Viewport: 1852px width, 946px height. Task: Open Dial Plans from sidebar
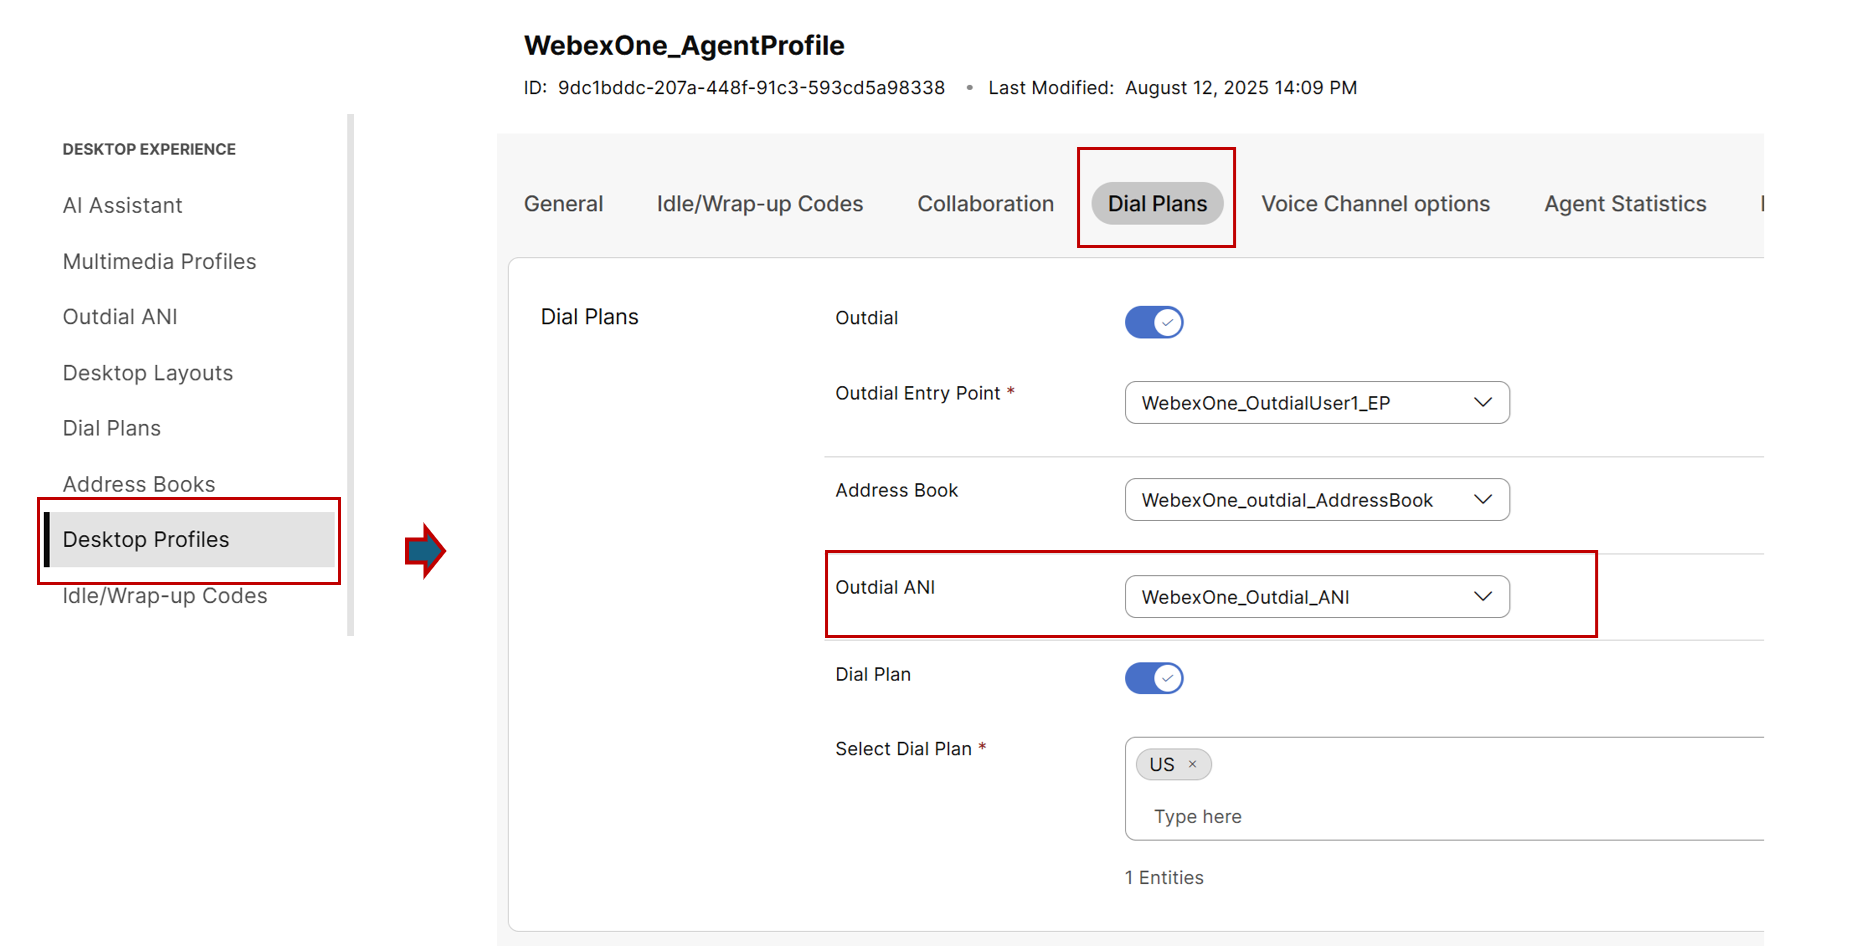click(111, 428)
